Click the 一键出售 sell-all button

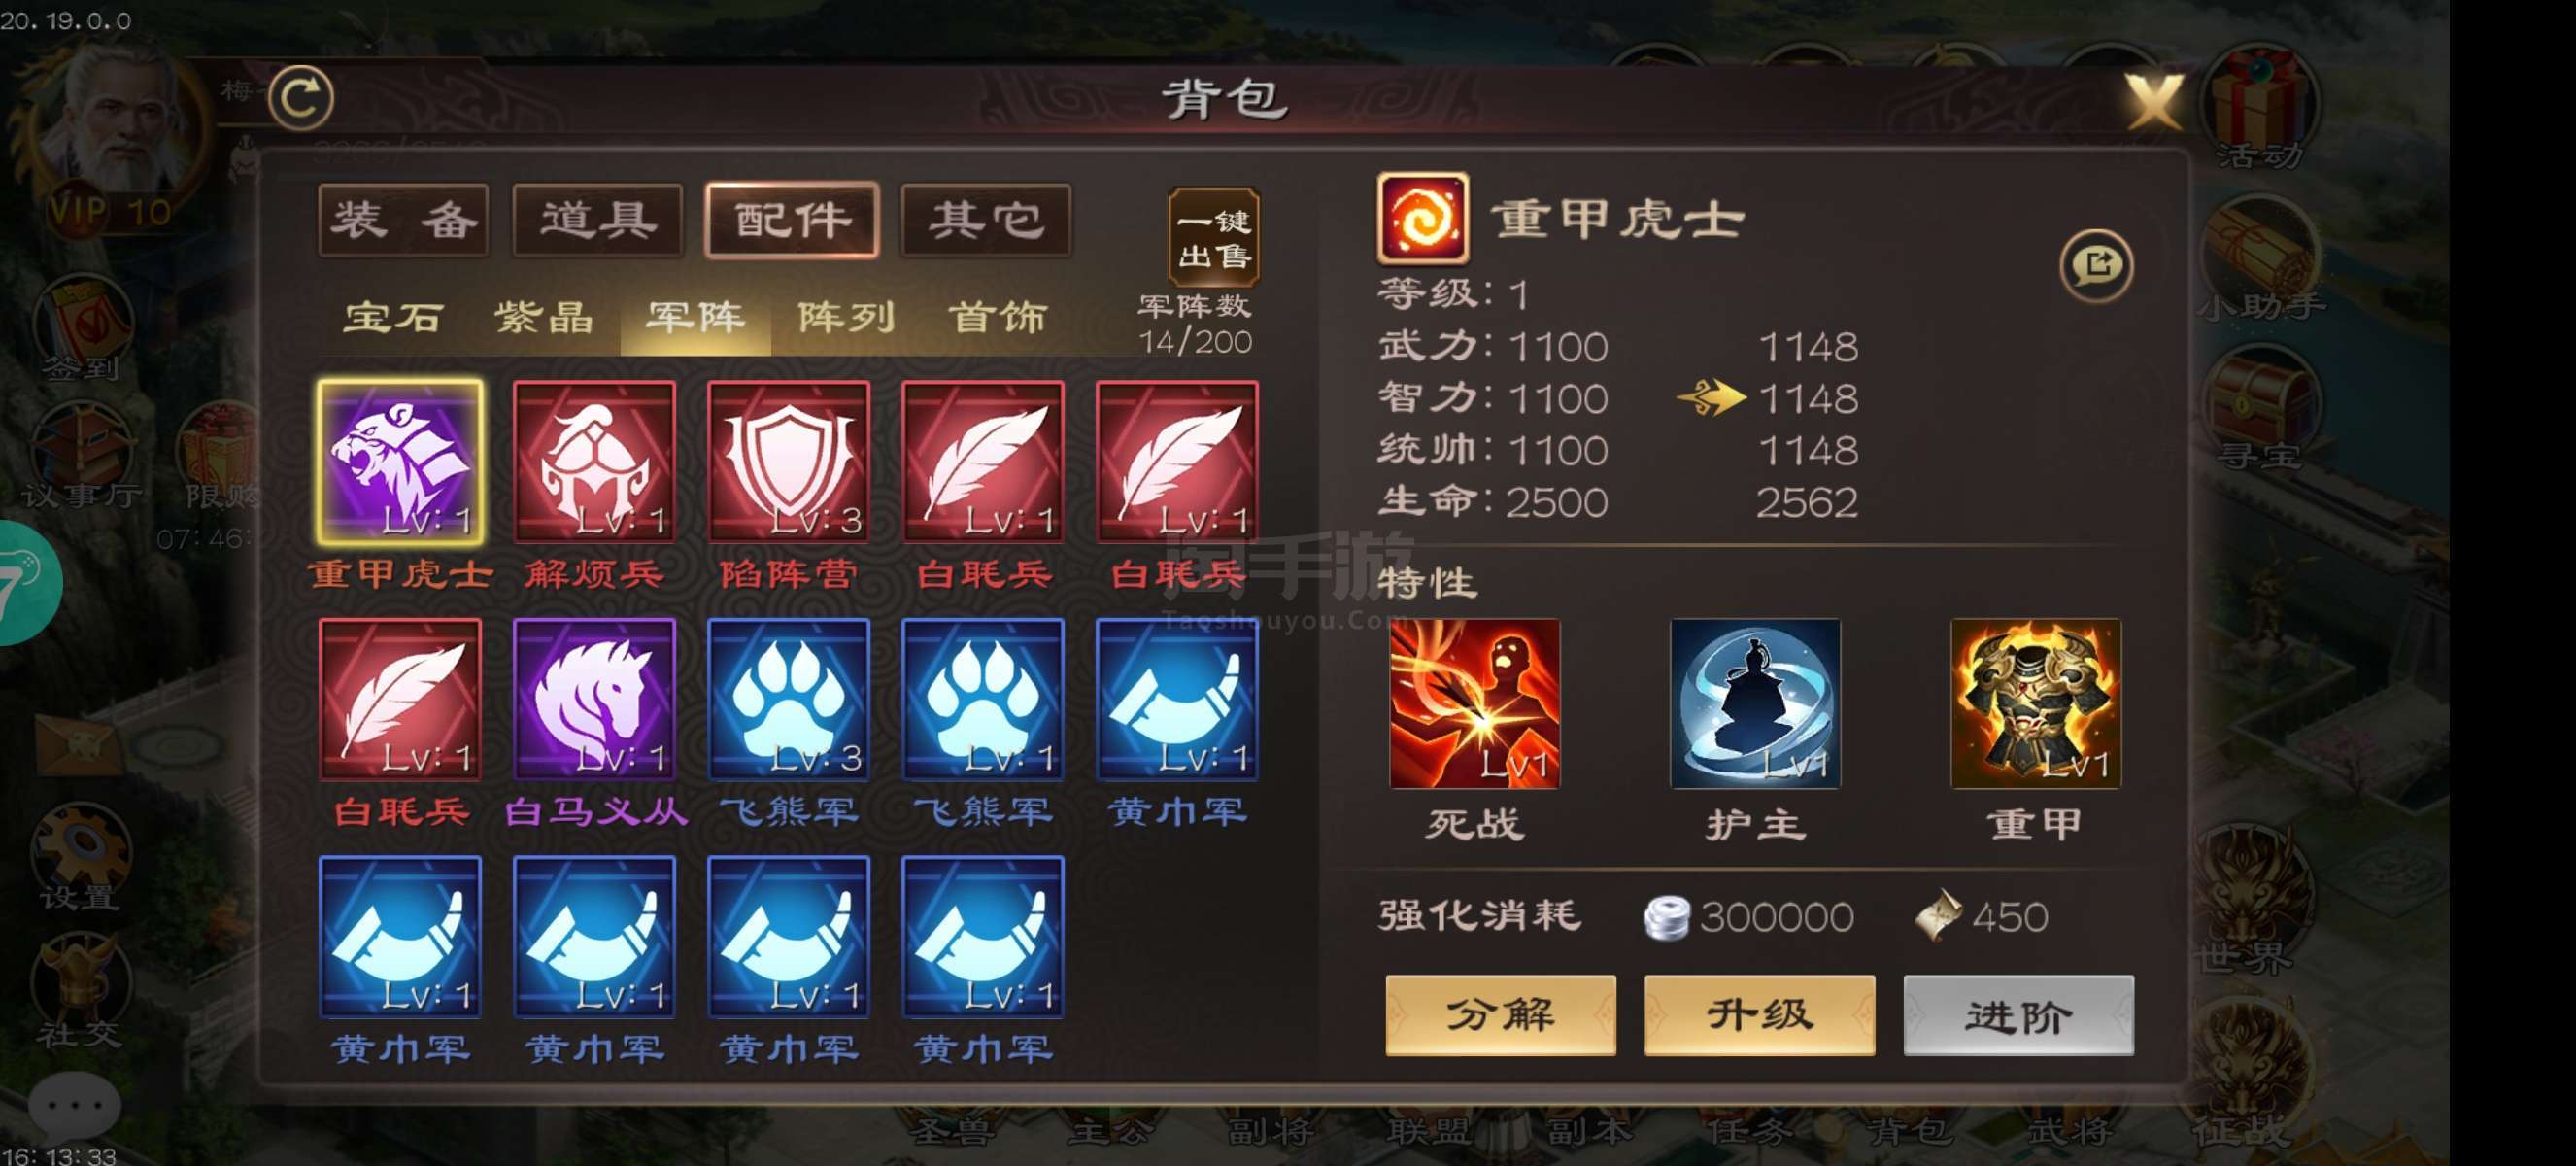click(x=1214, y=238)
